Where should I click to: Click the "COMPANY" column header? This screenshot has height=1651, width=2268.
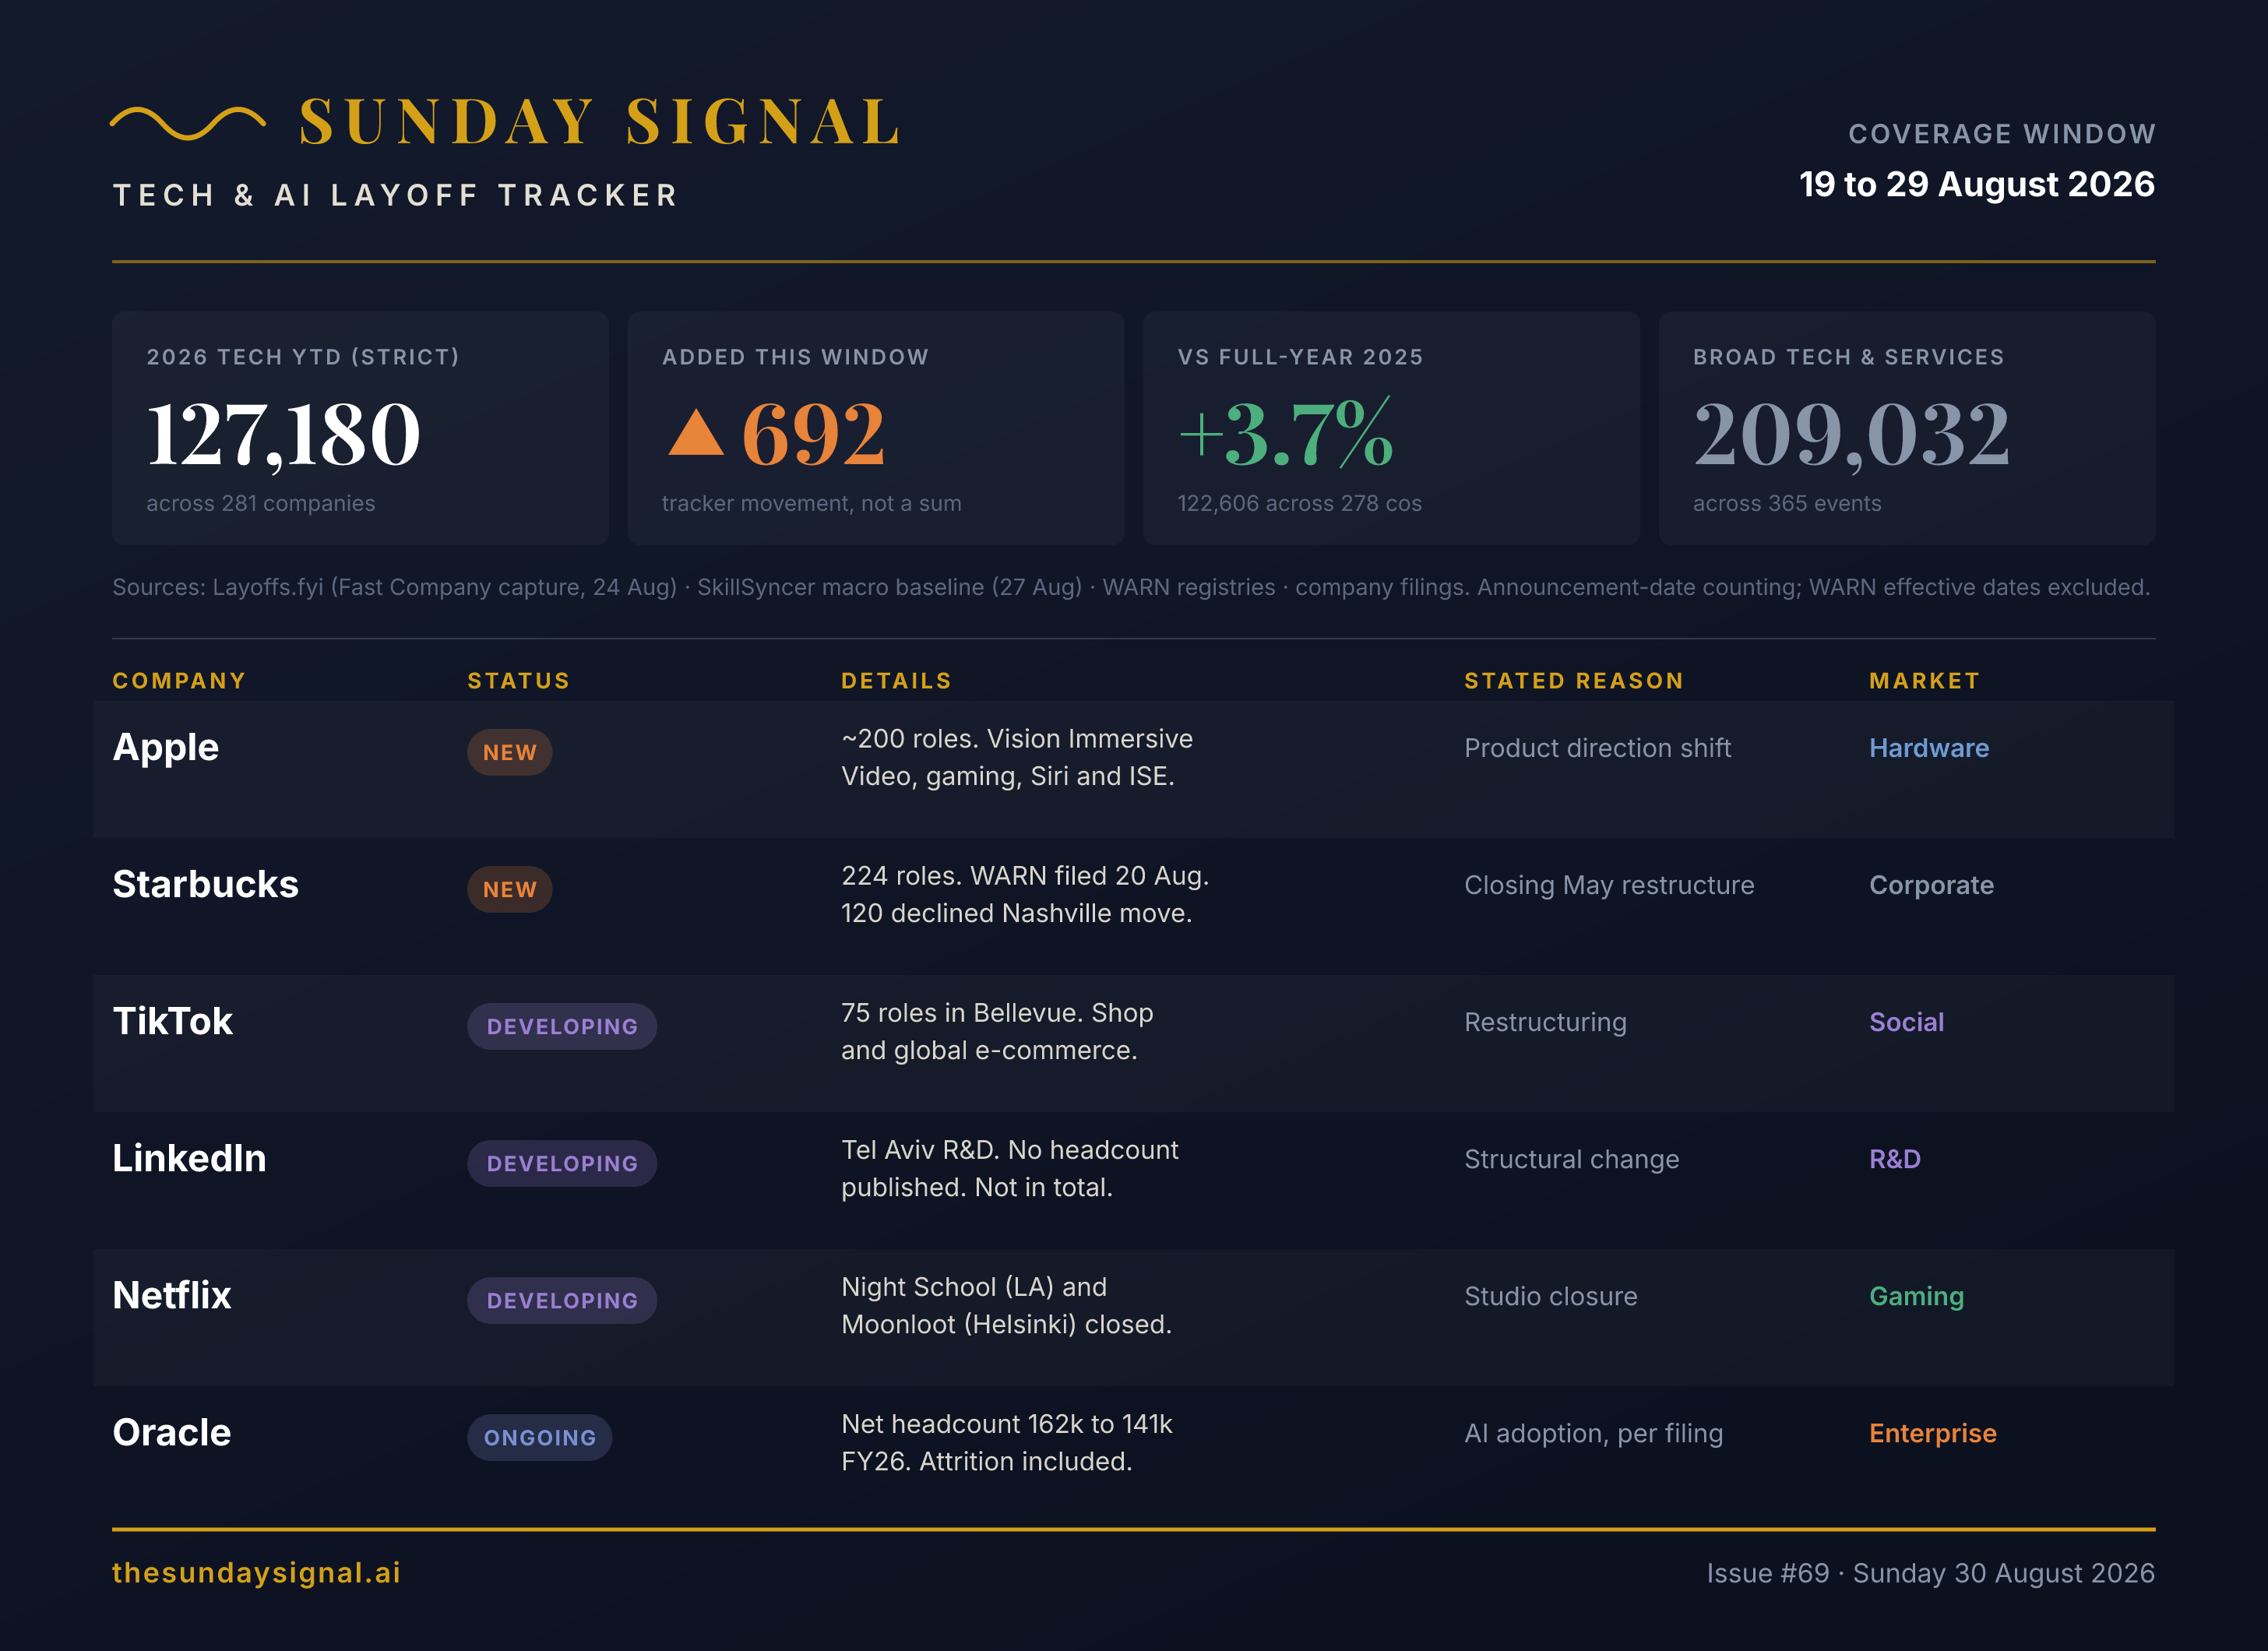(179, 681)
